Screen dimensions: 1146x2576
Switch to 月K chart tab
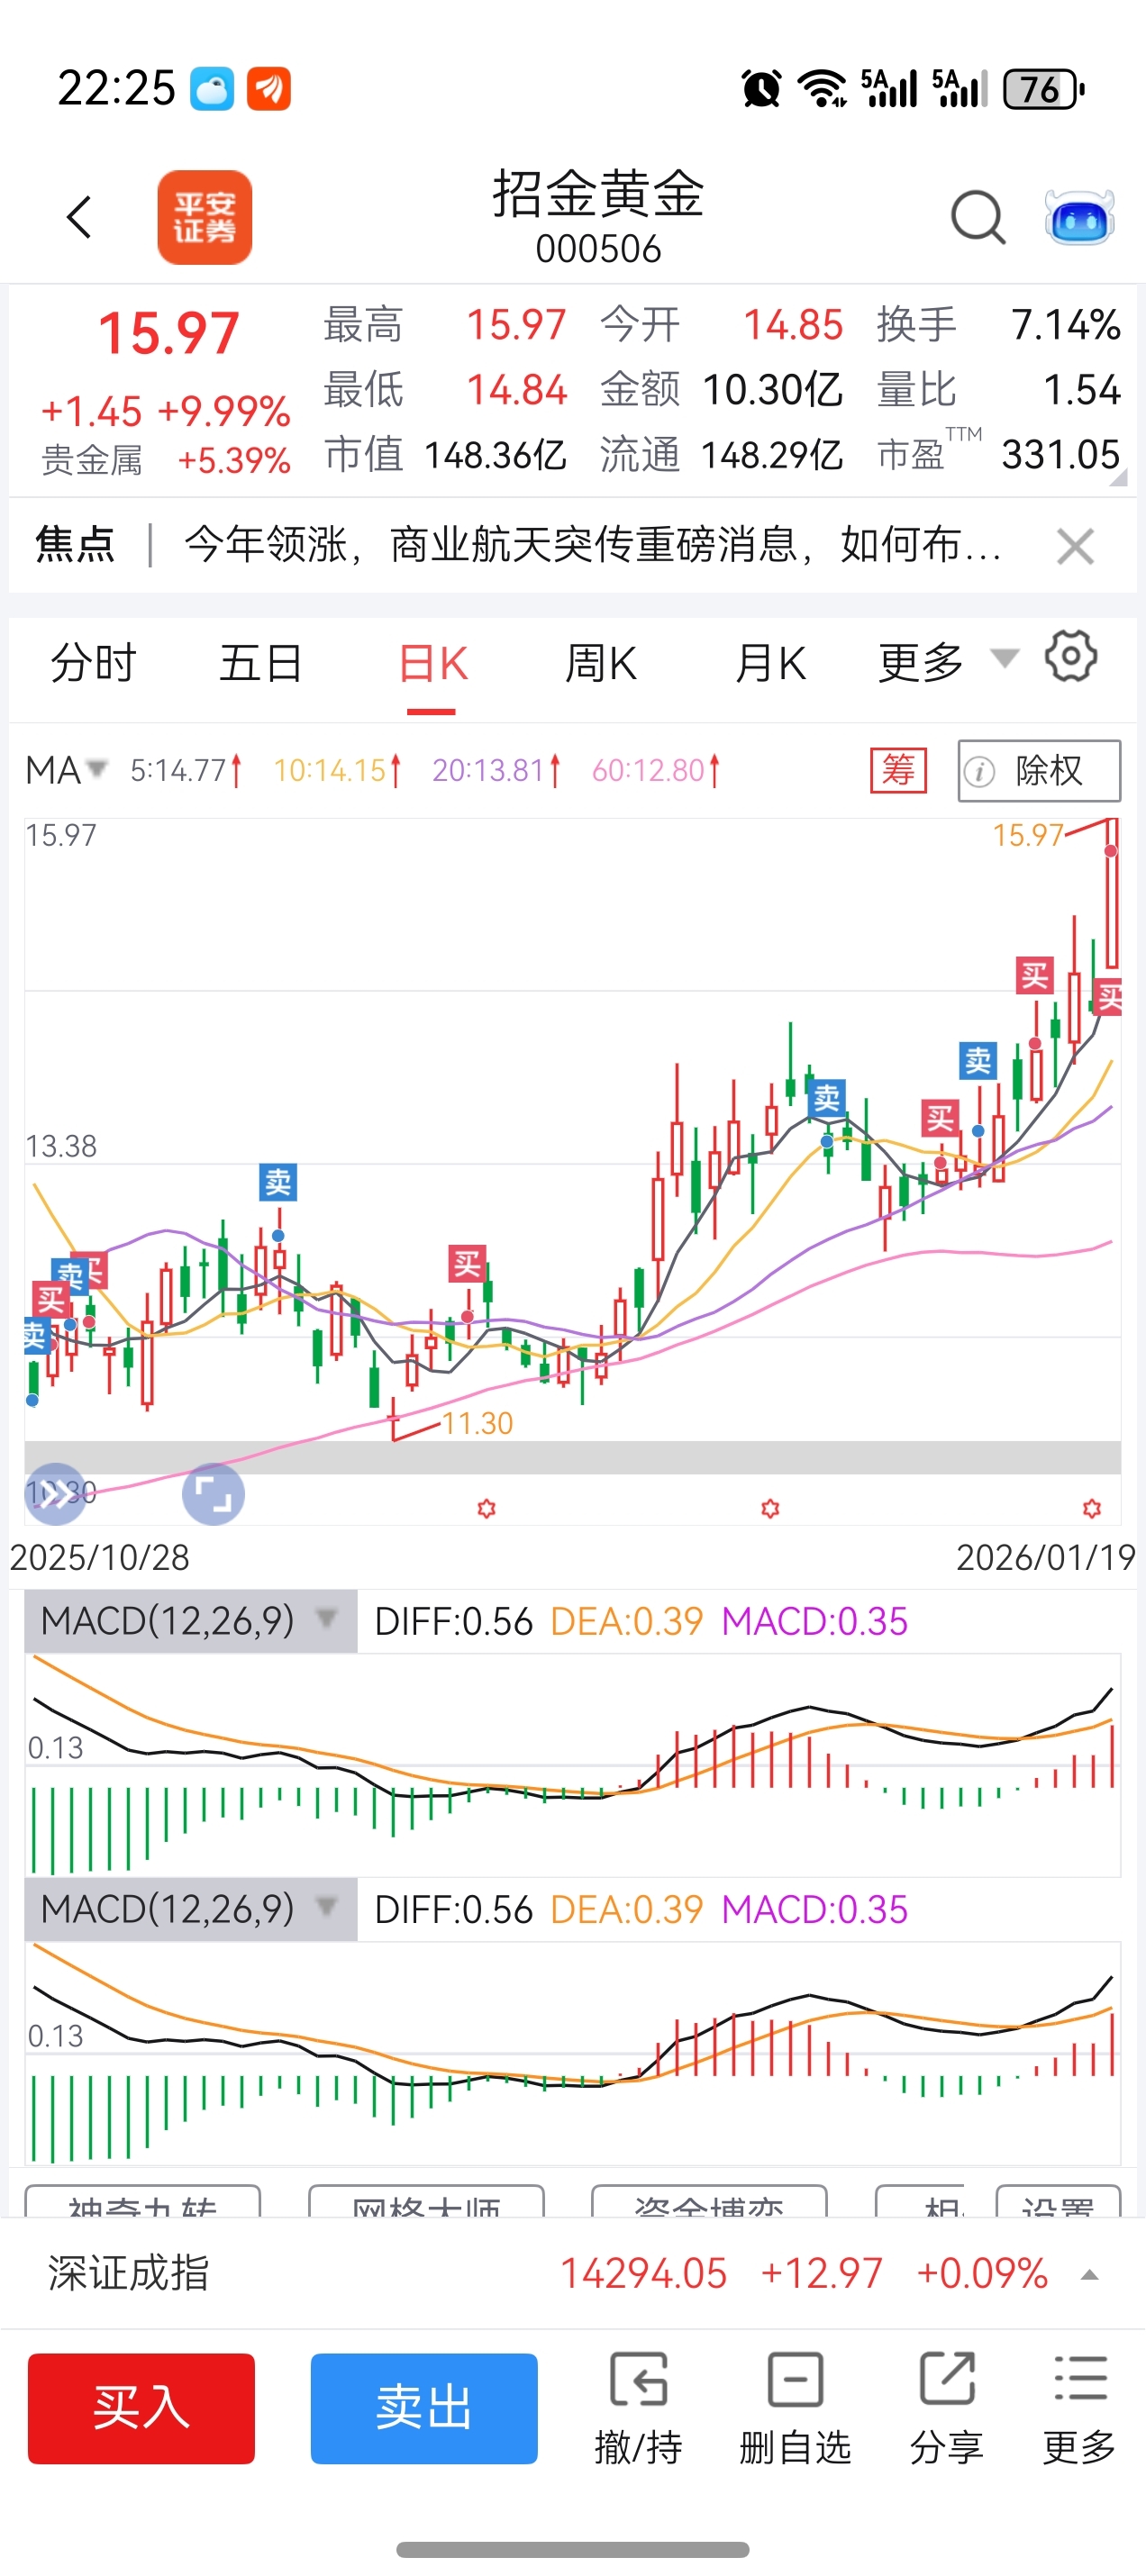click(x=770, y=663)
